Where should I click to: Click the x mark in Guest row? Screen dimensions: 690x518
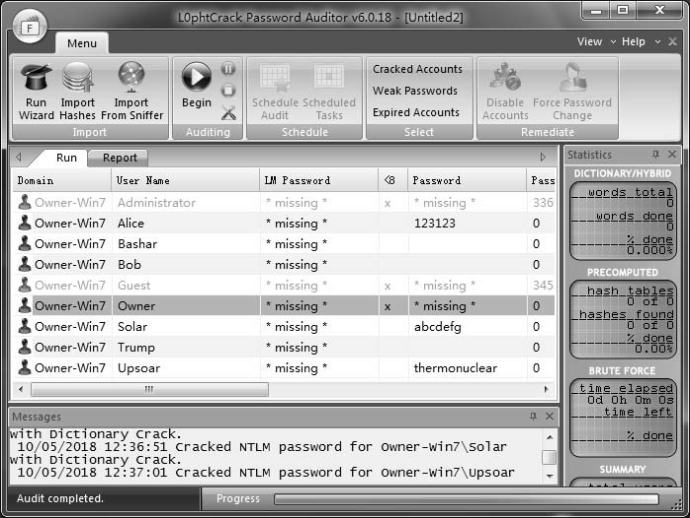click(387, 286)
